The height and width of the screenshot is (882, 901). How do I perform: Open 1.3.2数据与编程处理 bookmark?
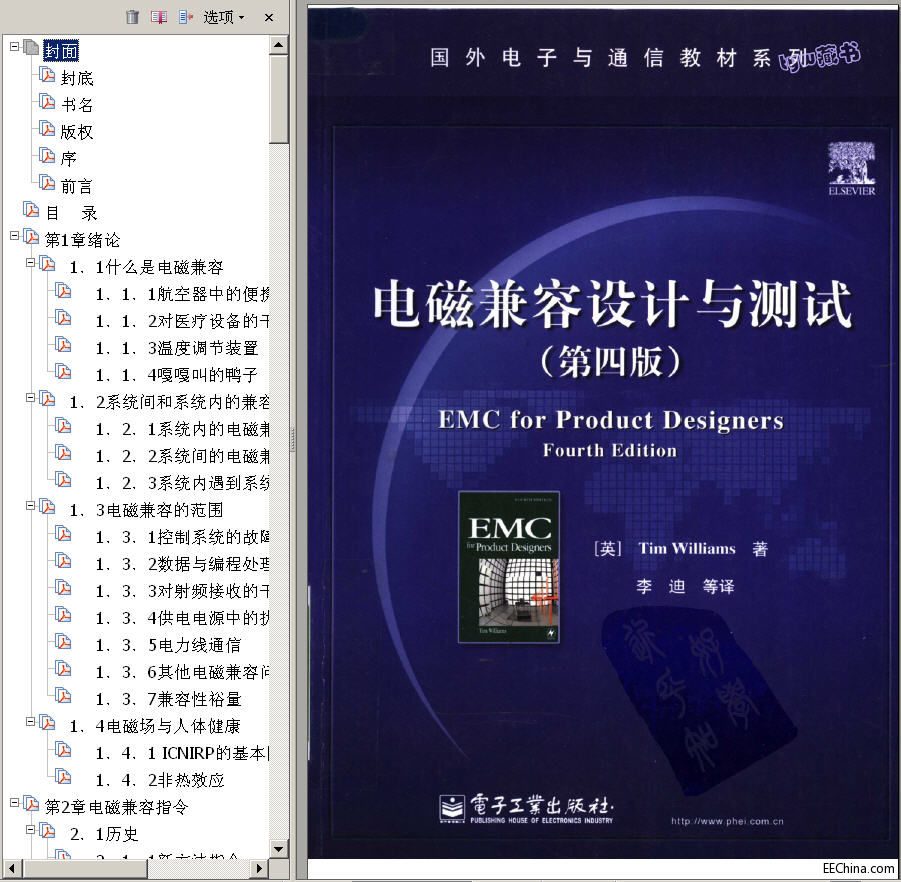[182, 564]
